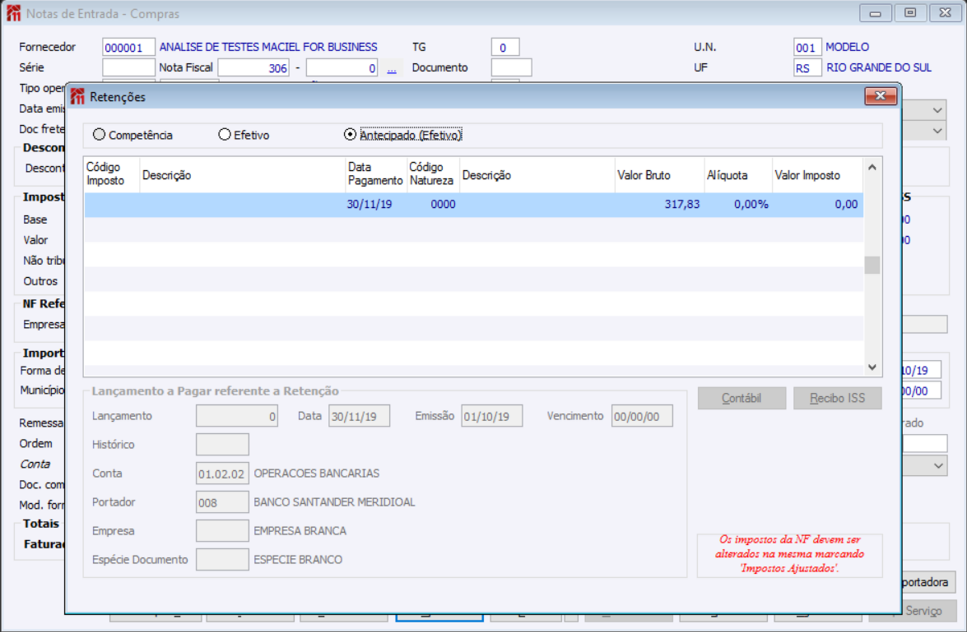Click the Alíquota column header

pyautogui.click(x=738, y=175)
